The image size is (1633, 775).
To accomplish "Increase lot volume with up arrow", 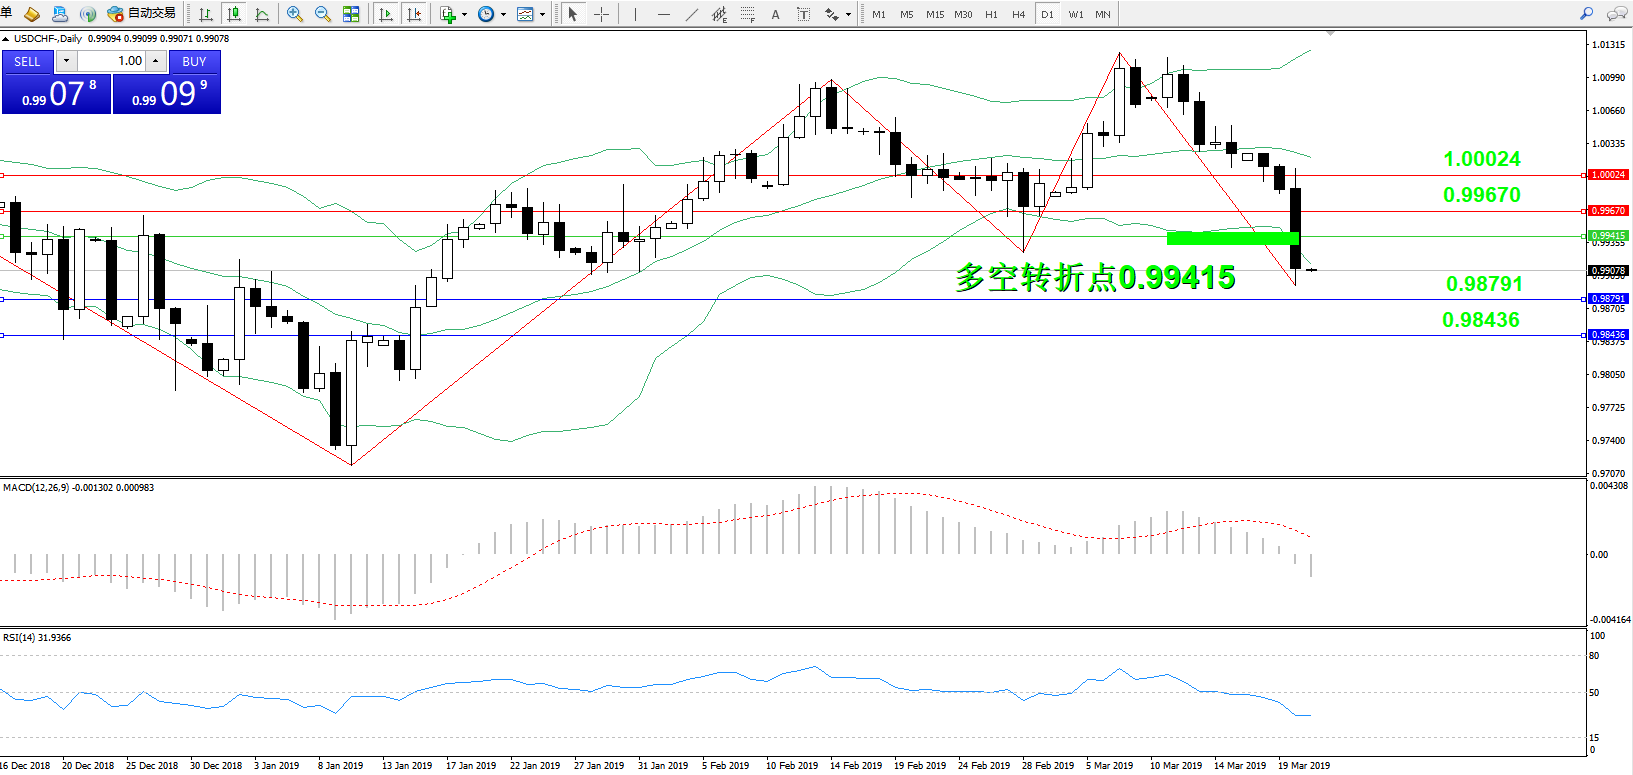I will click(156, 61).
